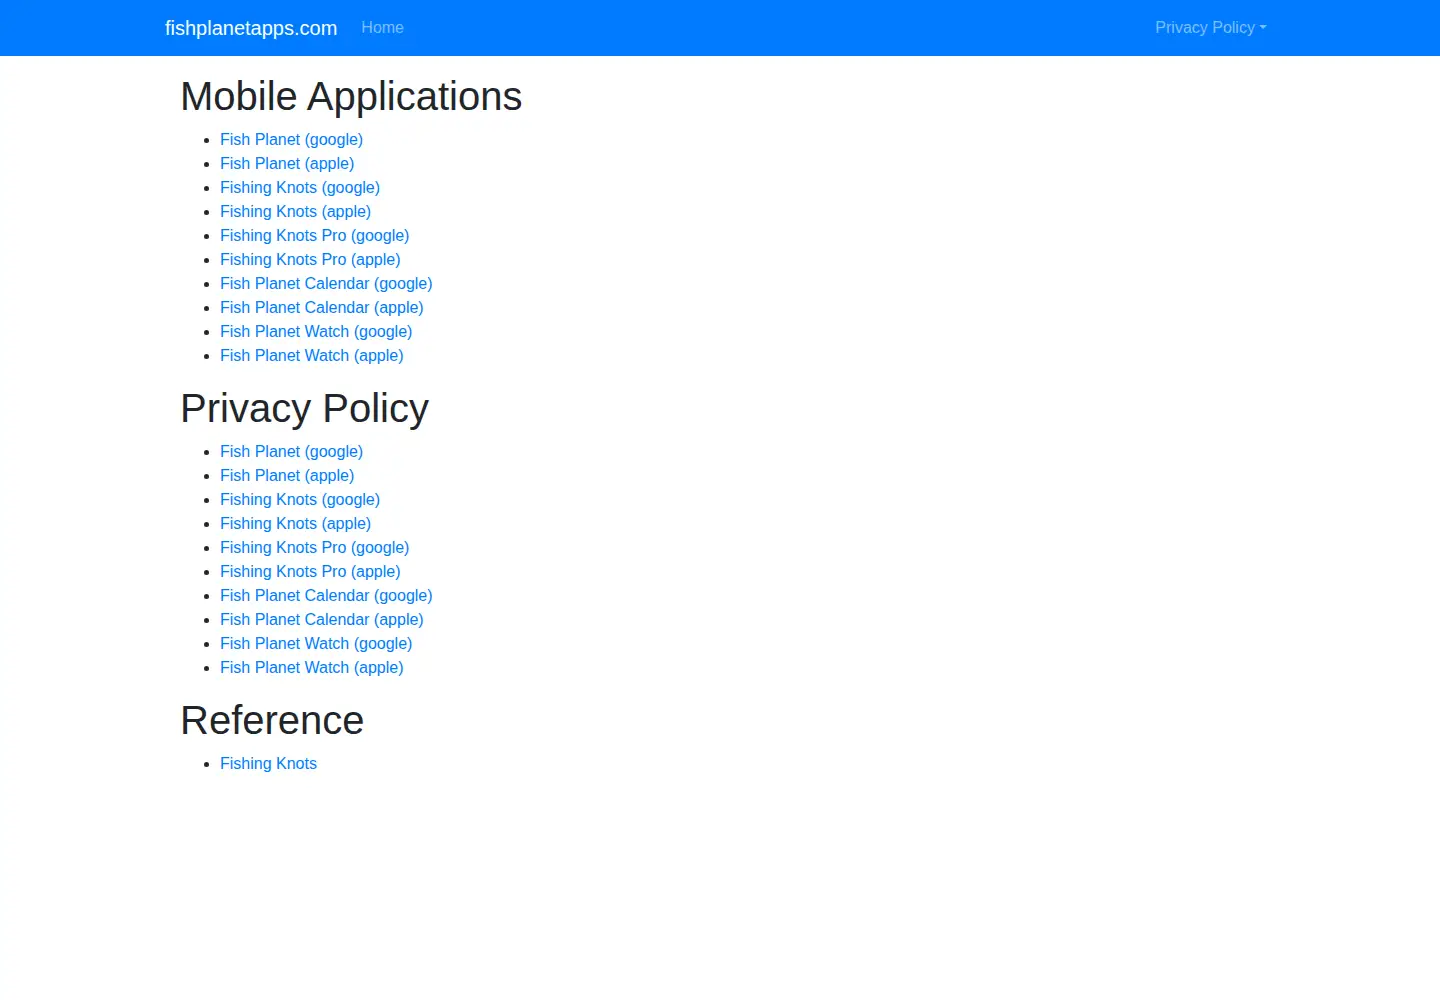Open Fish Planet (apple) under Mobile Applications

[287, 163]
